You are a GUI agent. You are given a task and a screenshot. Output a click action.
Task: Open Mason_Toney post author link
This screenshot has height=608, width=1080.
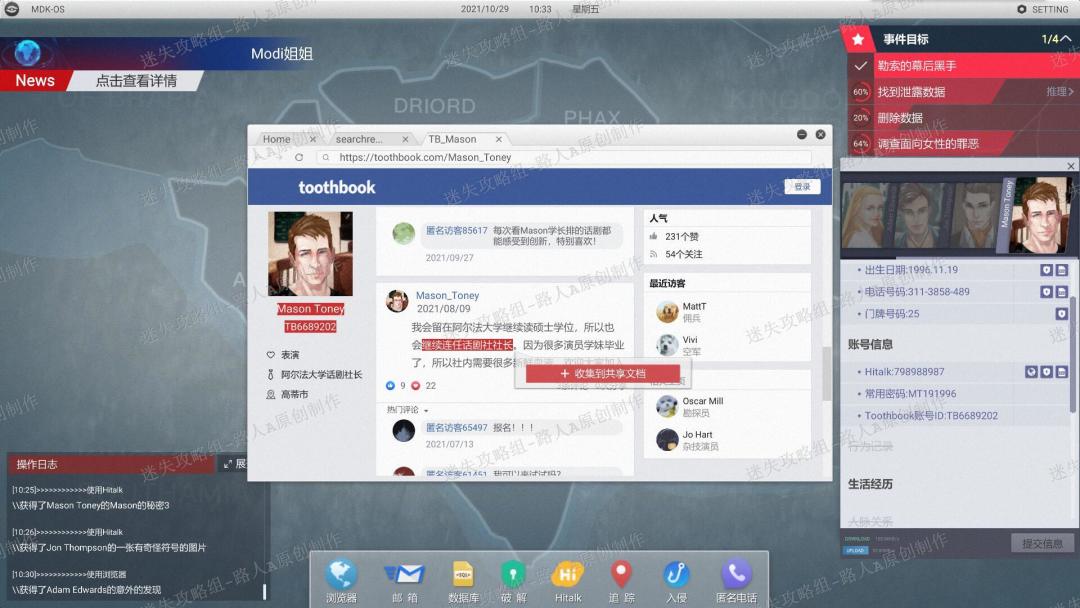(x=447, y=295)
